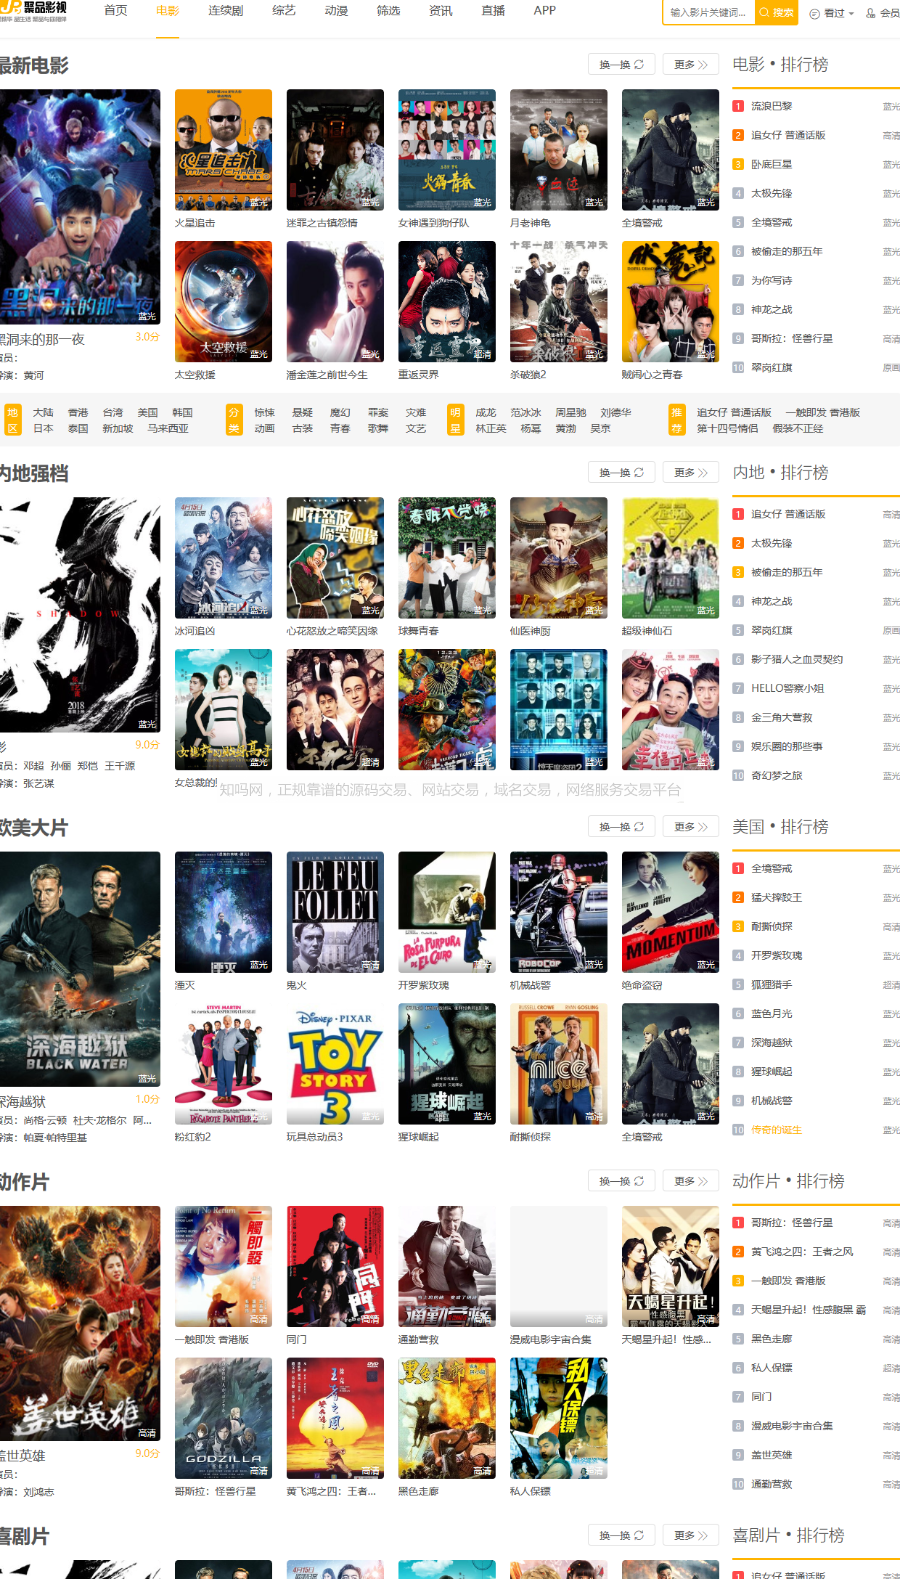Image resolution: width=900 pixels, height=1579 pixels.
Task: Open 流浪巴黎 in the movie ranking
Action: [x=772, y=106]
